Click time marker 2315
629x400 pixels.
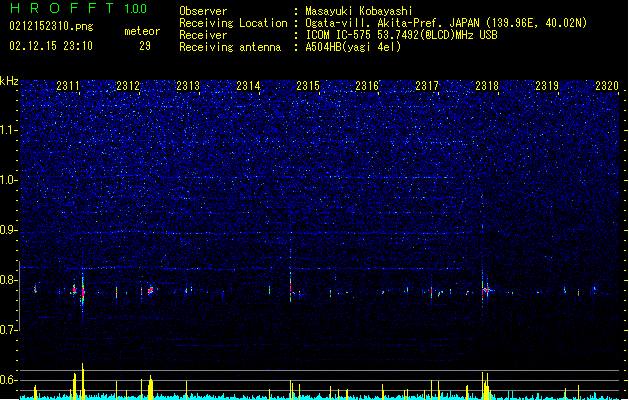308,85
